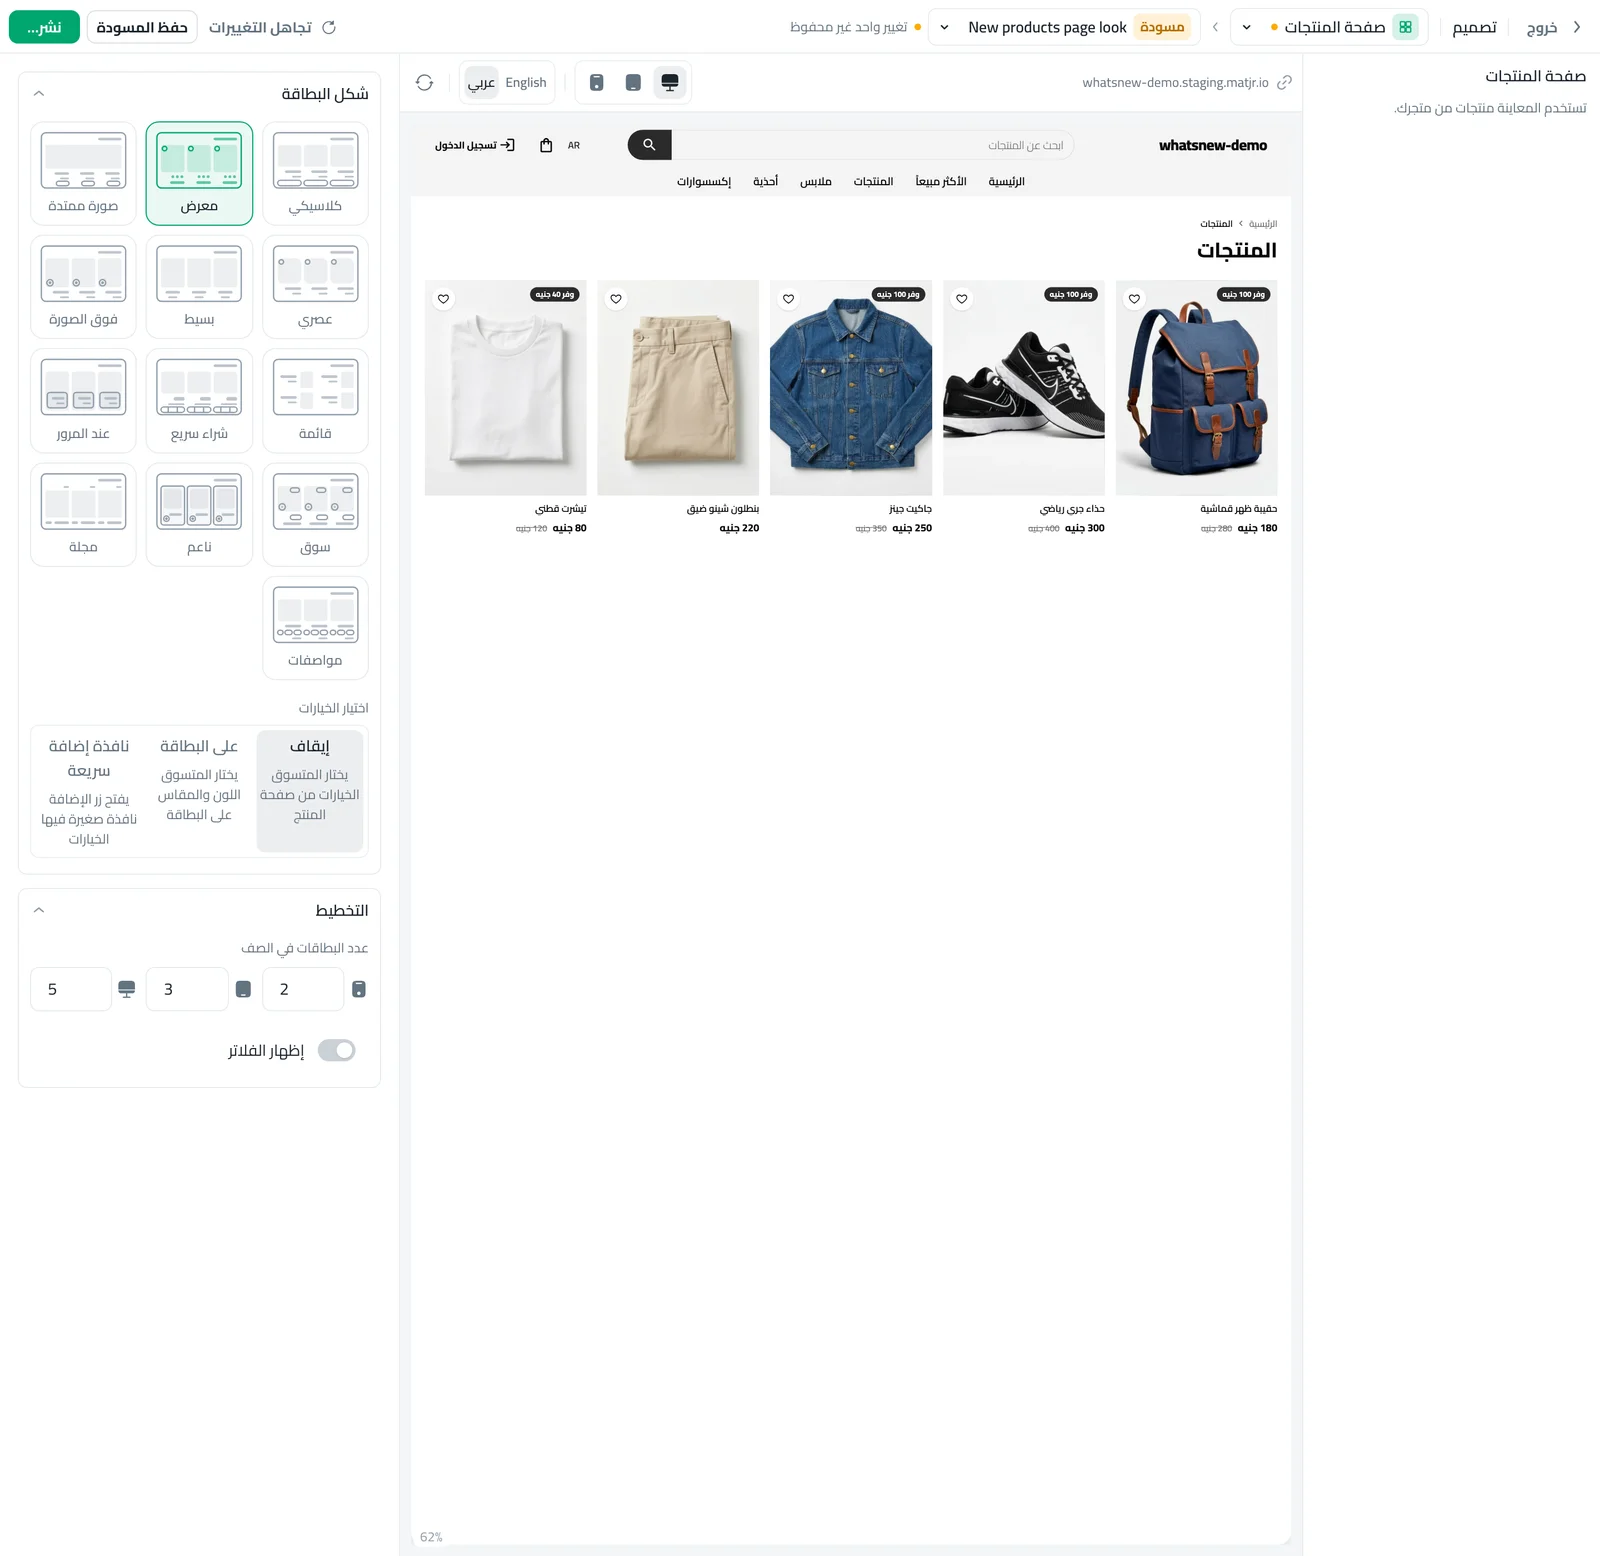
Task: Open the صفحة المنتجات page dropdown
Action: (1329, 27)
